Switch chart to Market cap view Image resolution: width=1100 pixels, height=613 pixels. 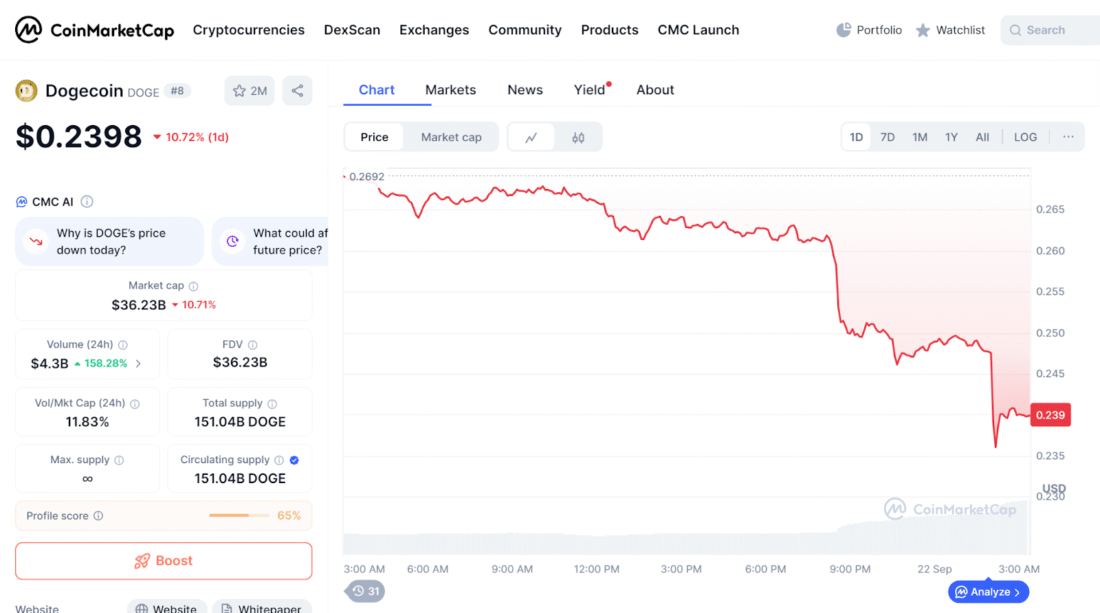pos(451,137)
